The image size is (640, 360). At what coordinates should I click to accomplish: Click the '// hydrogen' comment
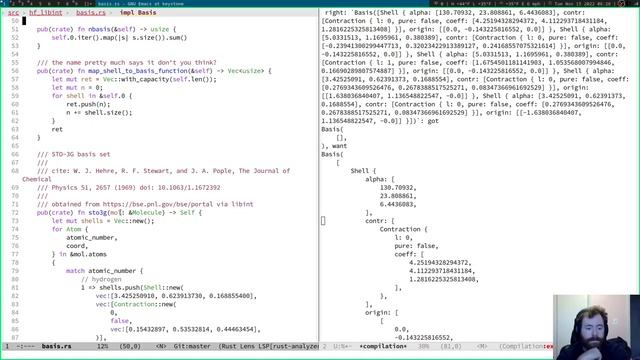(x=101, y=279)
